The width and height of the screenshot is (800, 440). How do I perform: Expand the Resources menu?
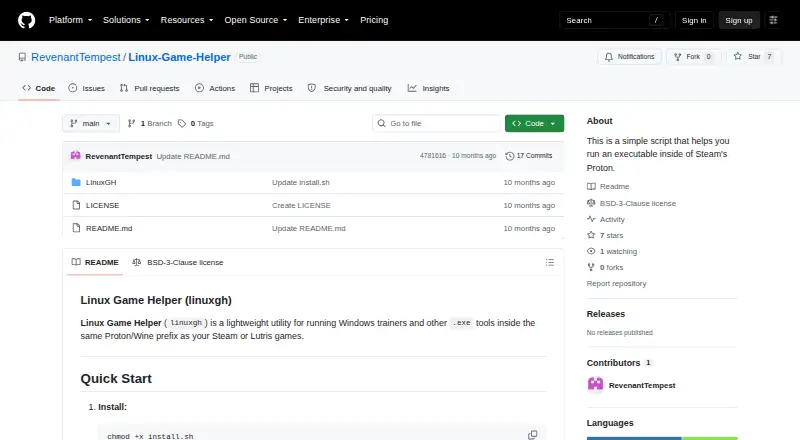[x=187, y=20]
